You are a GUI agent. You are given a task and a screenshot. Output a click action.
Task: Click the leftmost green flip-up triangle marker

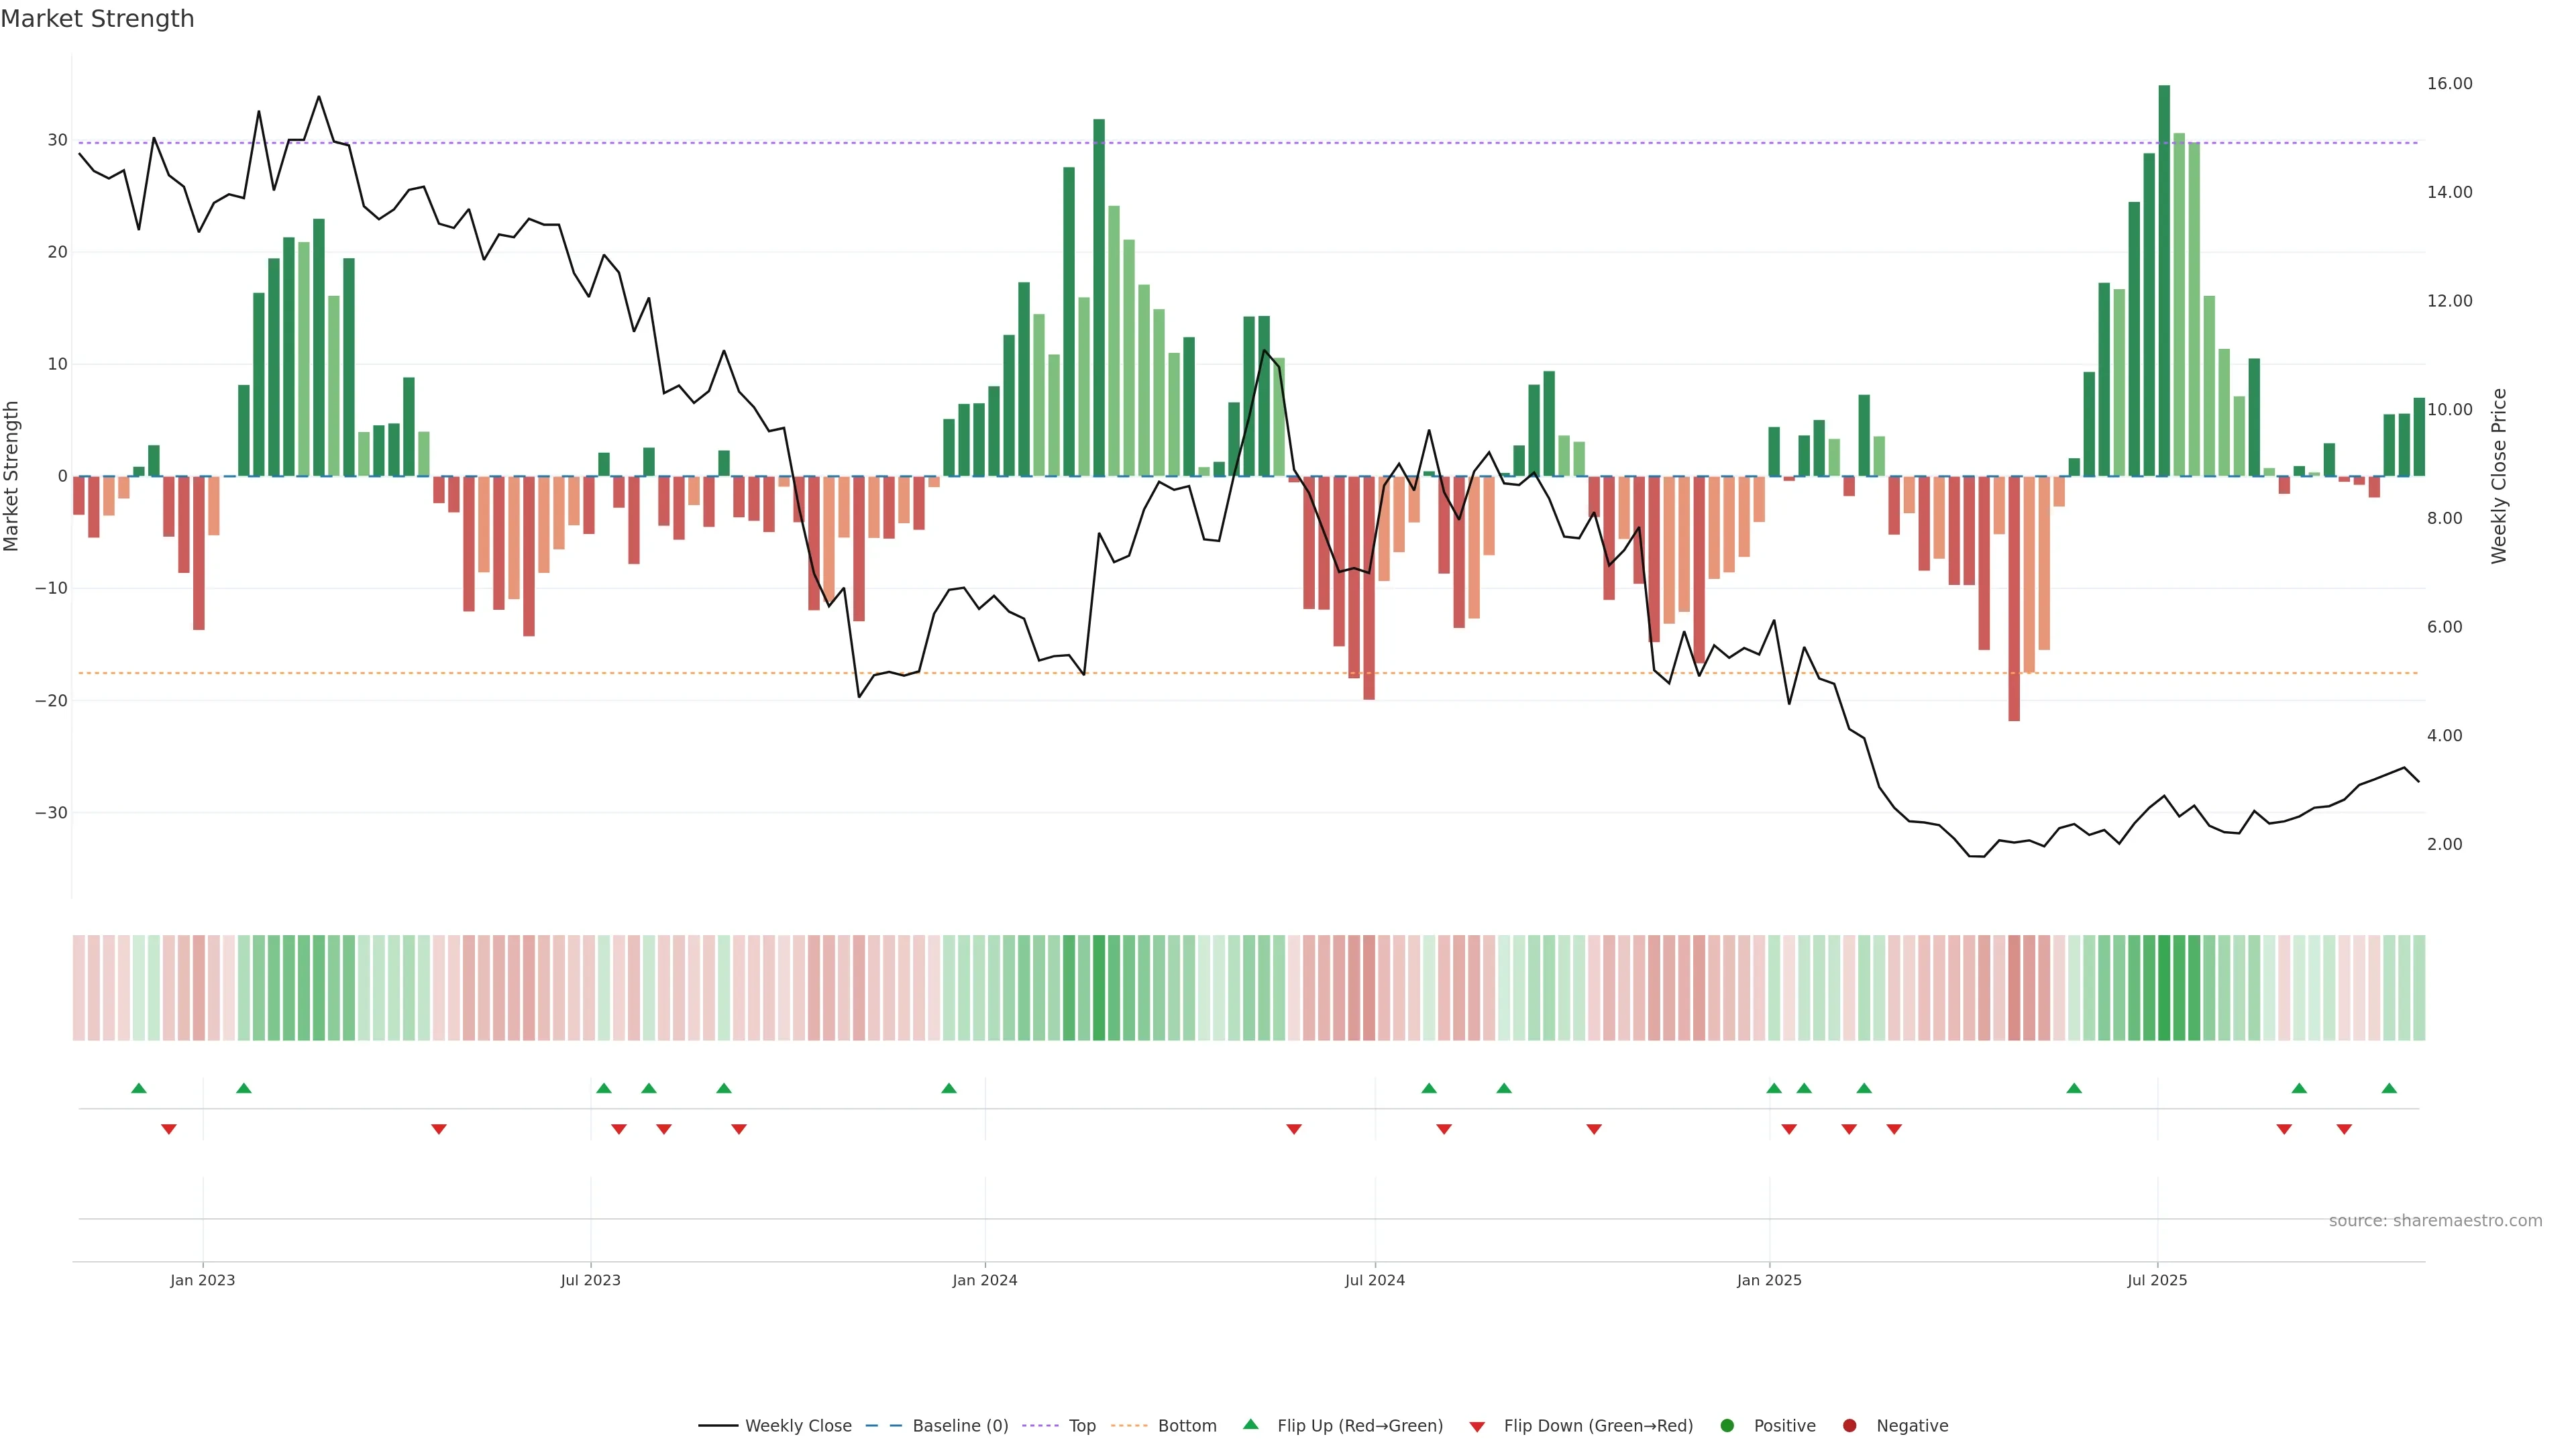coord(139,1088)
